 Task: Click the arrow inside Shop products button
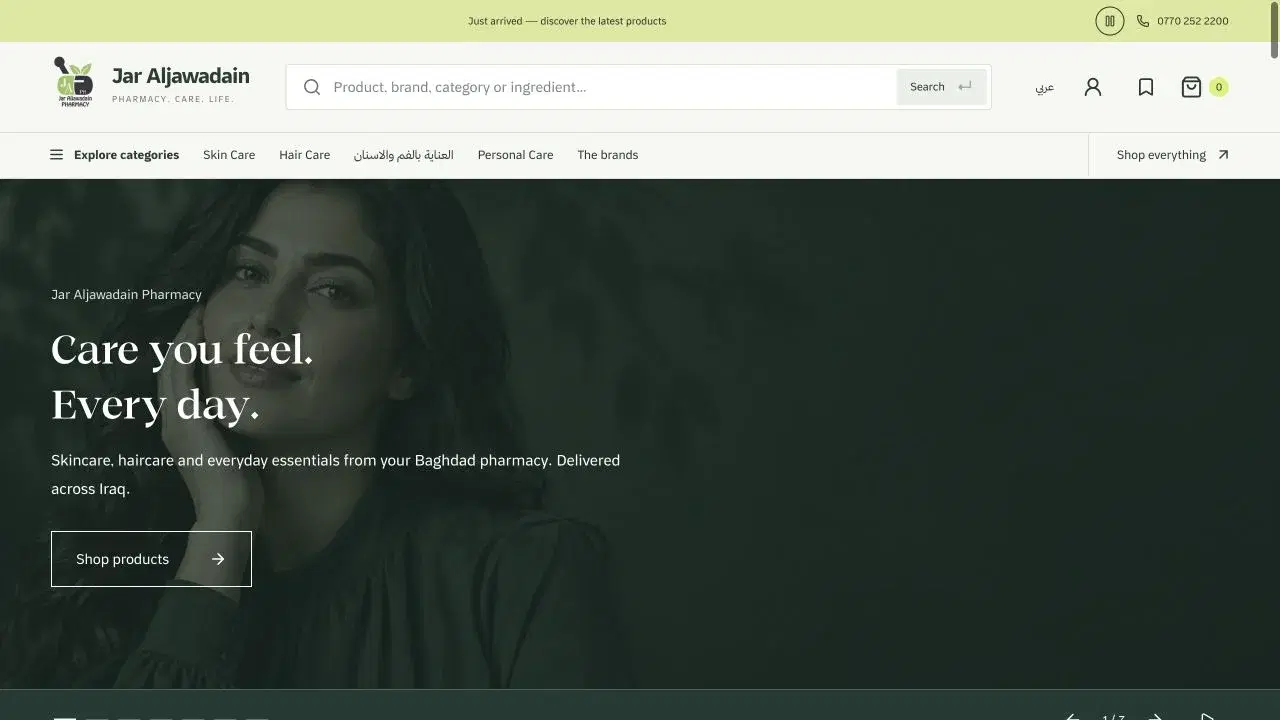pos(218,559)
